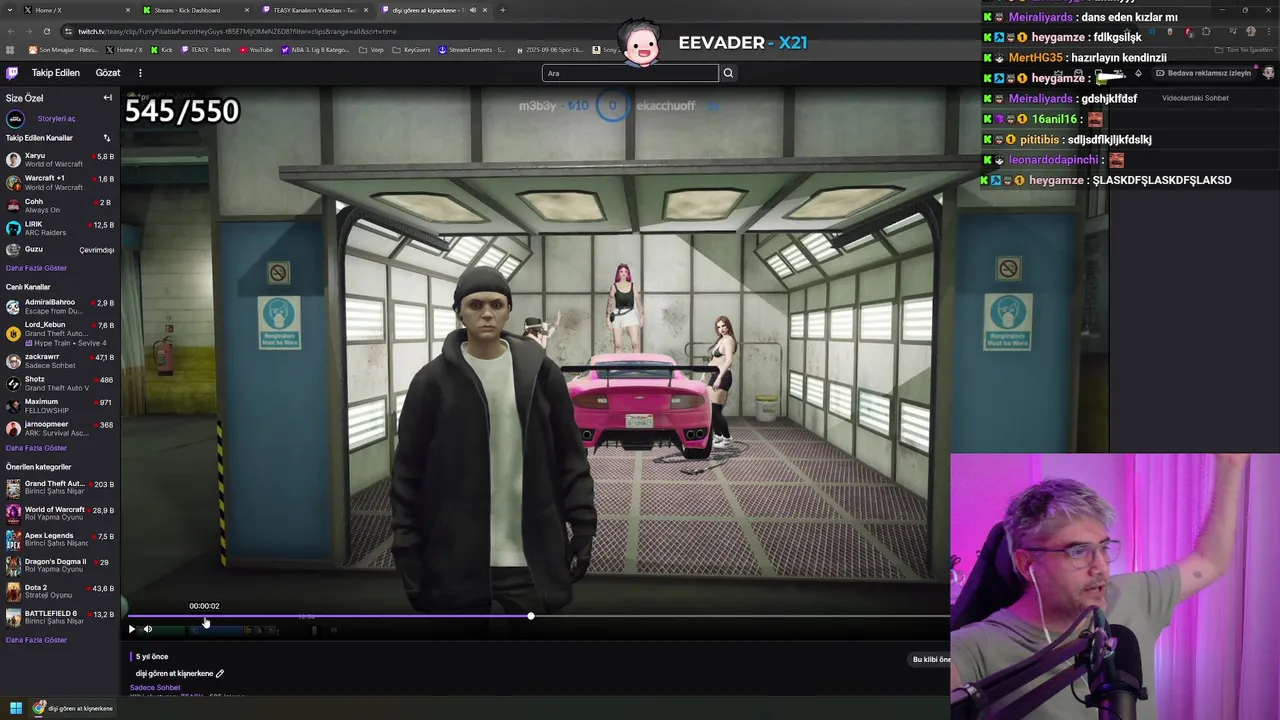The width and height of the screenshot is (1280, 720).
Task: Mute the clip volume speaker icon
Action: (148, 629)
